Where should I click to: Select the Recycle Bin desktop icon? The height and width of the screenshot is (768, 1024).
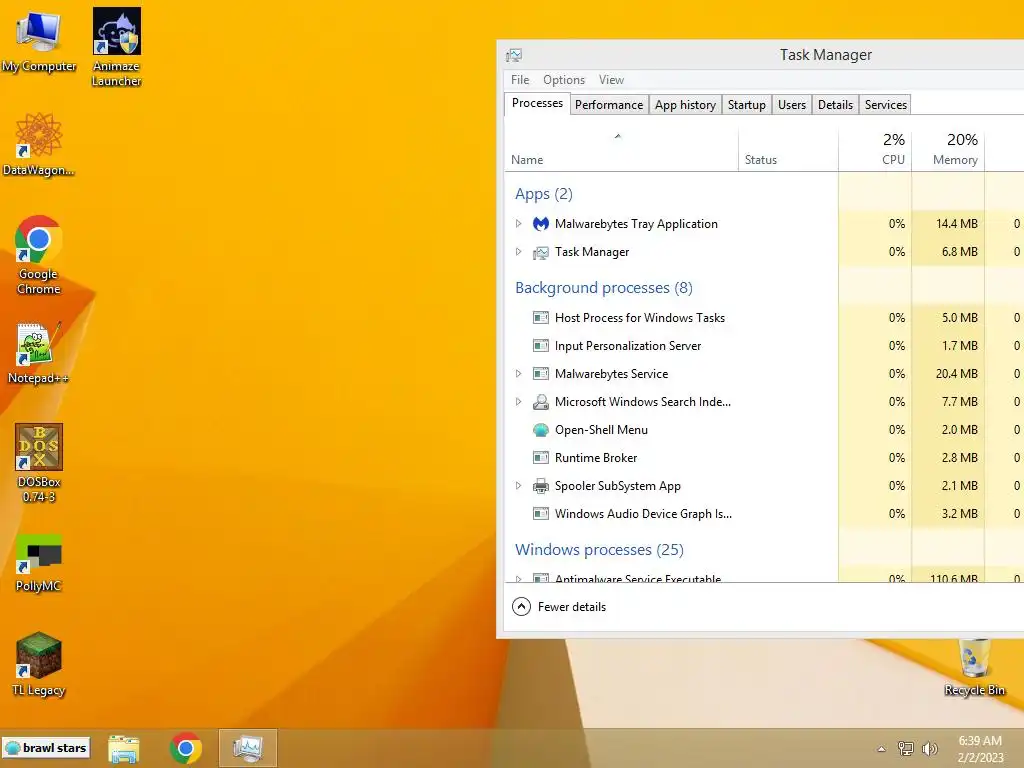click(974, 667)
